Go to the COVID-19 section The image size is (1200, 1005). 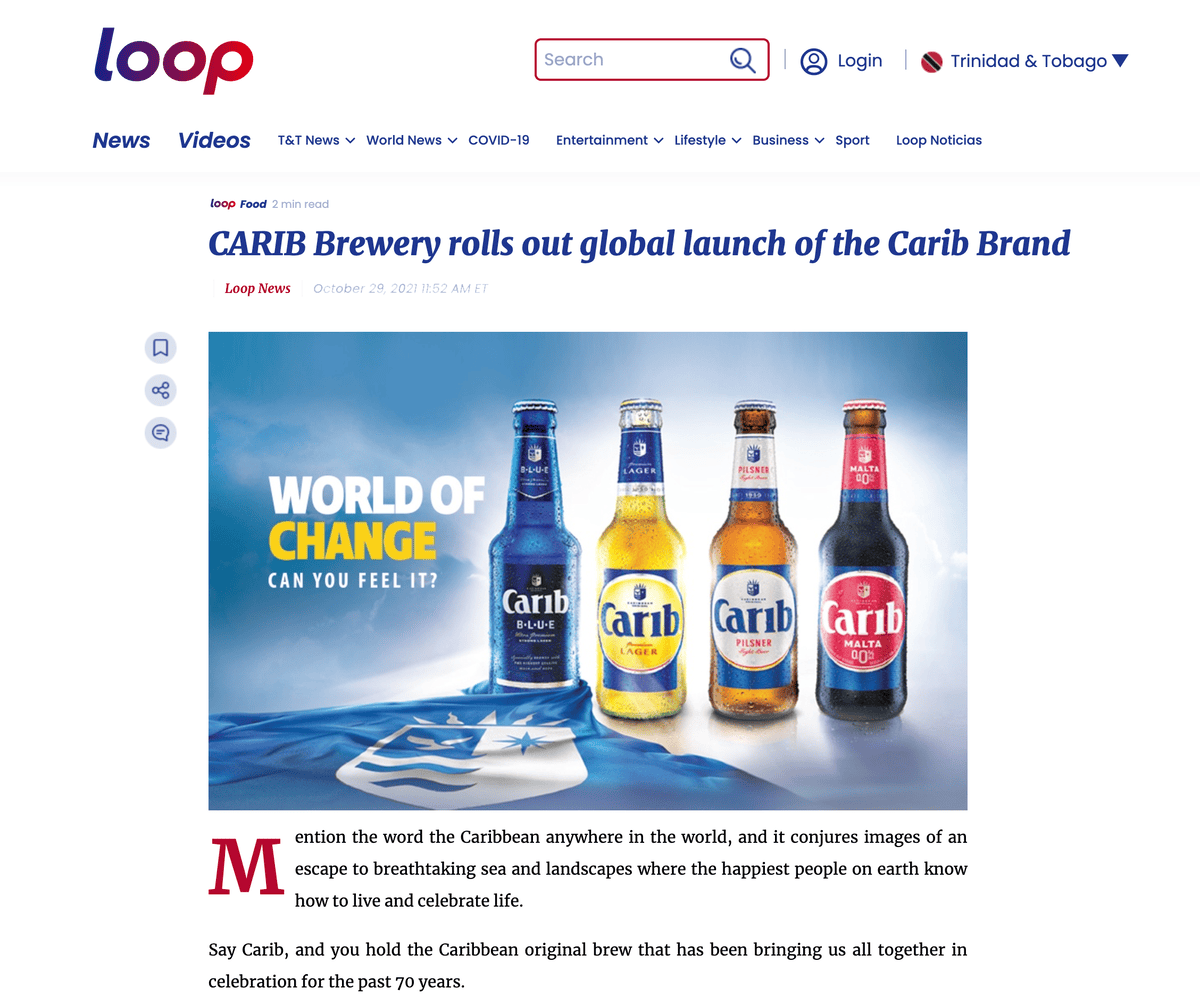click(499, 140)
